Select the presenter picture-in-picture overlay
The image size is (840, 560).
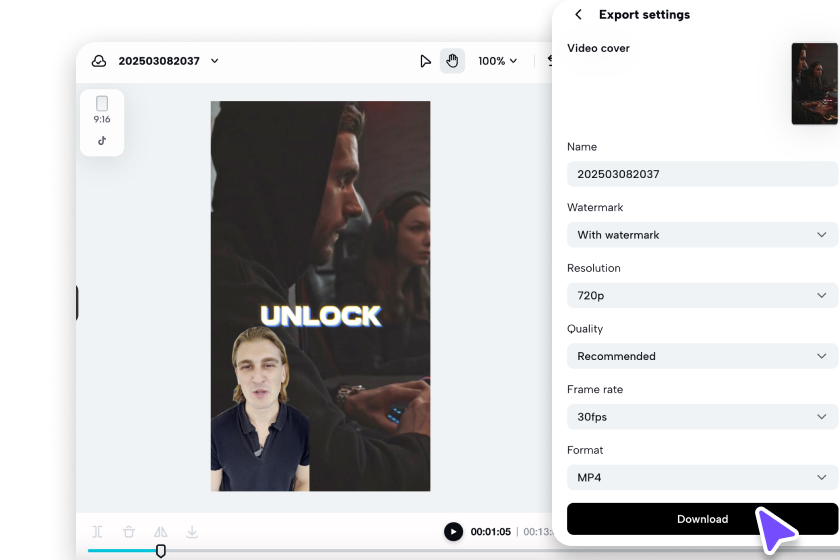pos(260,409)
